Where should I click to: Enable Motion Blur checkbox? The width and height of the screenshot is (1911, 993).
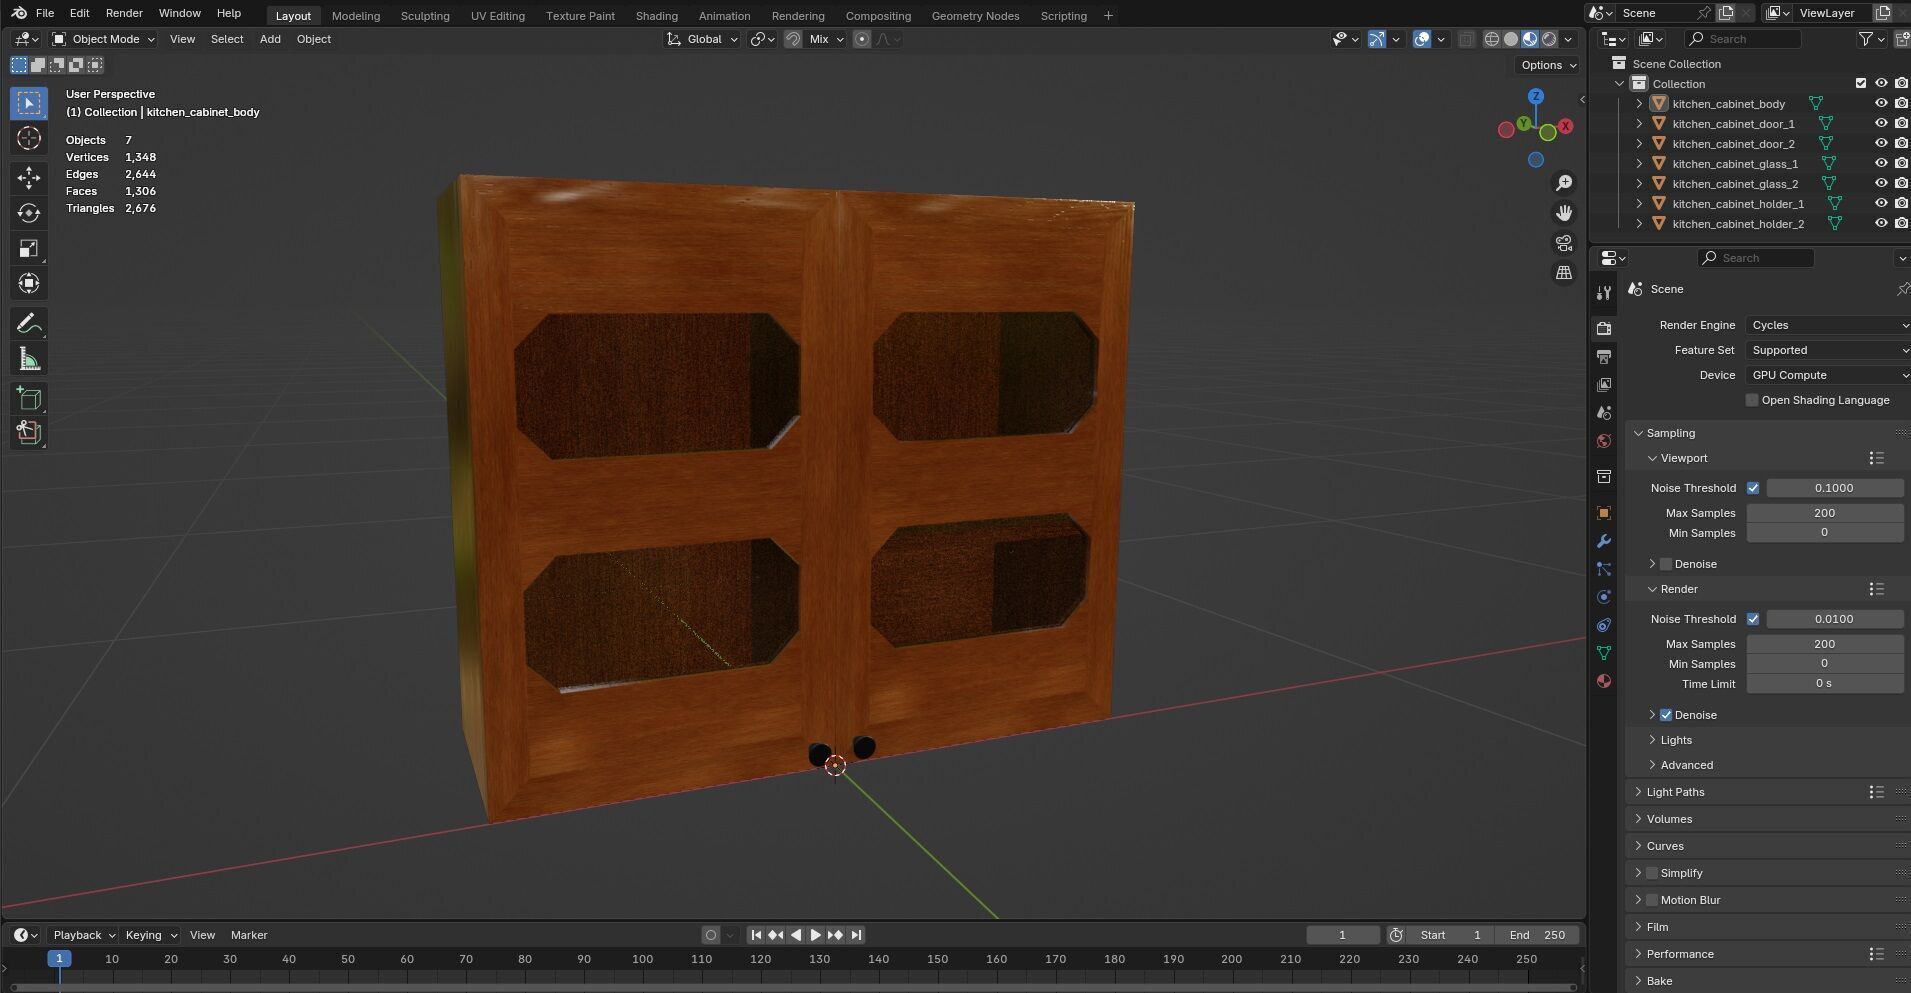point(1652,900)
